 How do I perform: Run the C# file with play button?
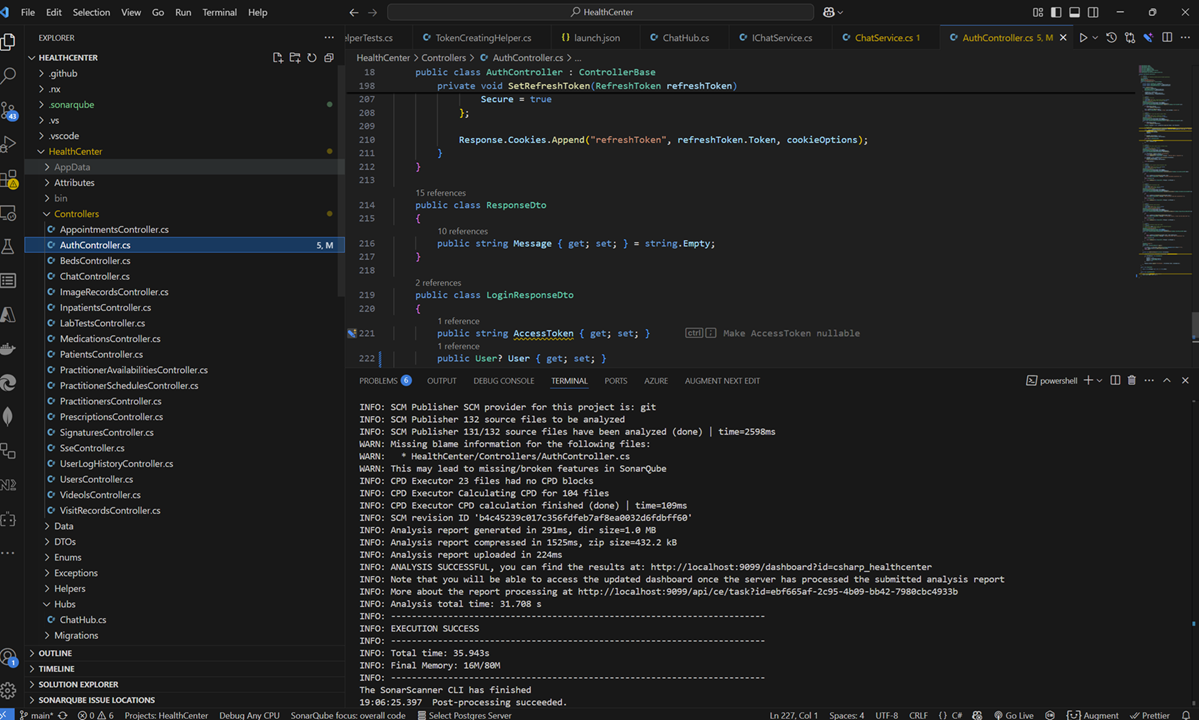[1083, 37]
